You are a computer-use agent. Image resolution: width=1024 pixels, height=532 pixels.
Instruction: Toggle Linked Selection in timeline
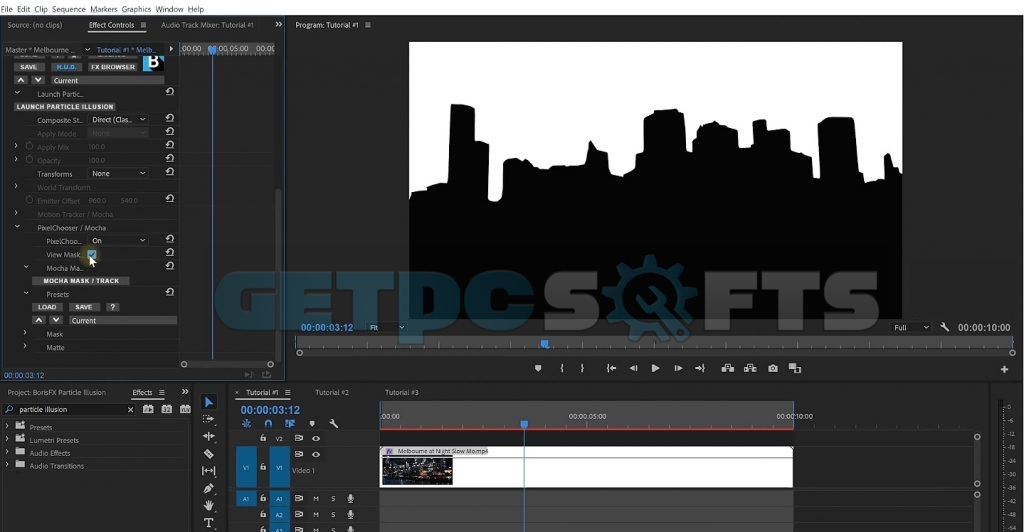tap(289, 424)
